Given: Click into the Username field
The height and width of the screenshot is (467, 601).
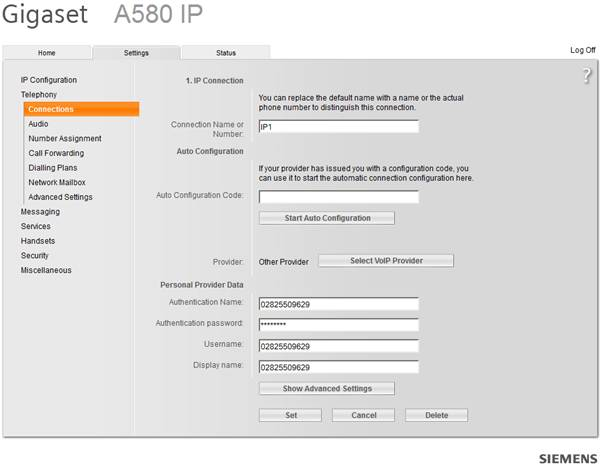Looking at the screenshot, I should 339,346.
